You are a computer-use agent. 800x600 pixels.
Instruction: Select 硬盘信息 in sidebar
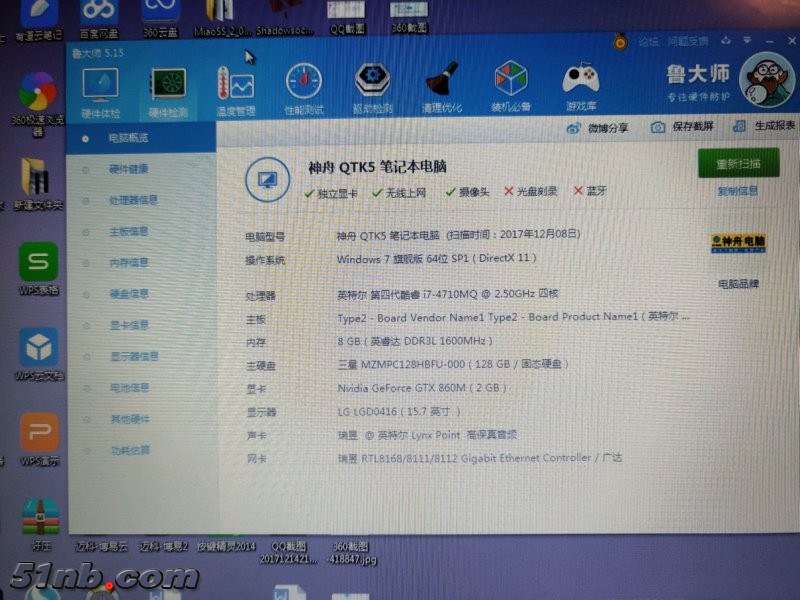coord(129,294)
